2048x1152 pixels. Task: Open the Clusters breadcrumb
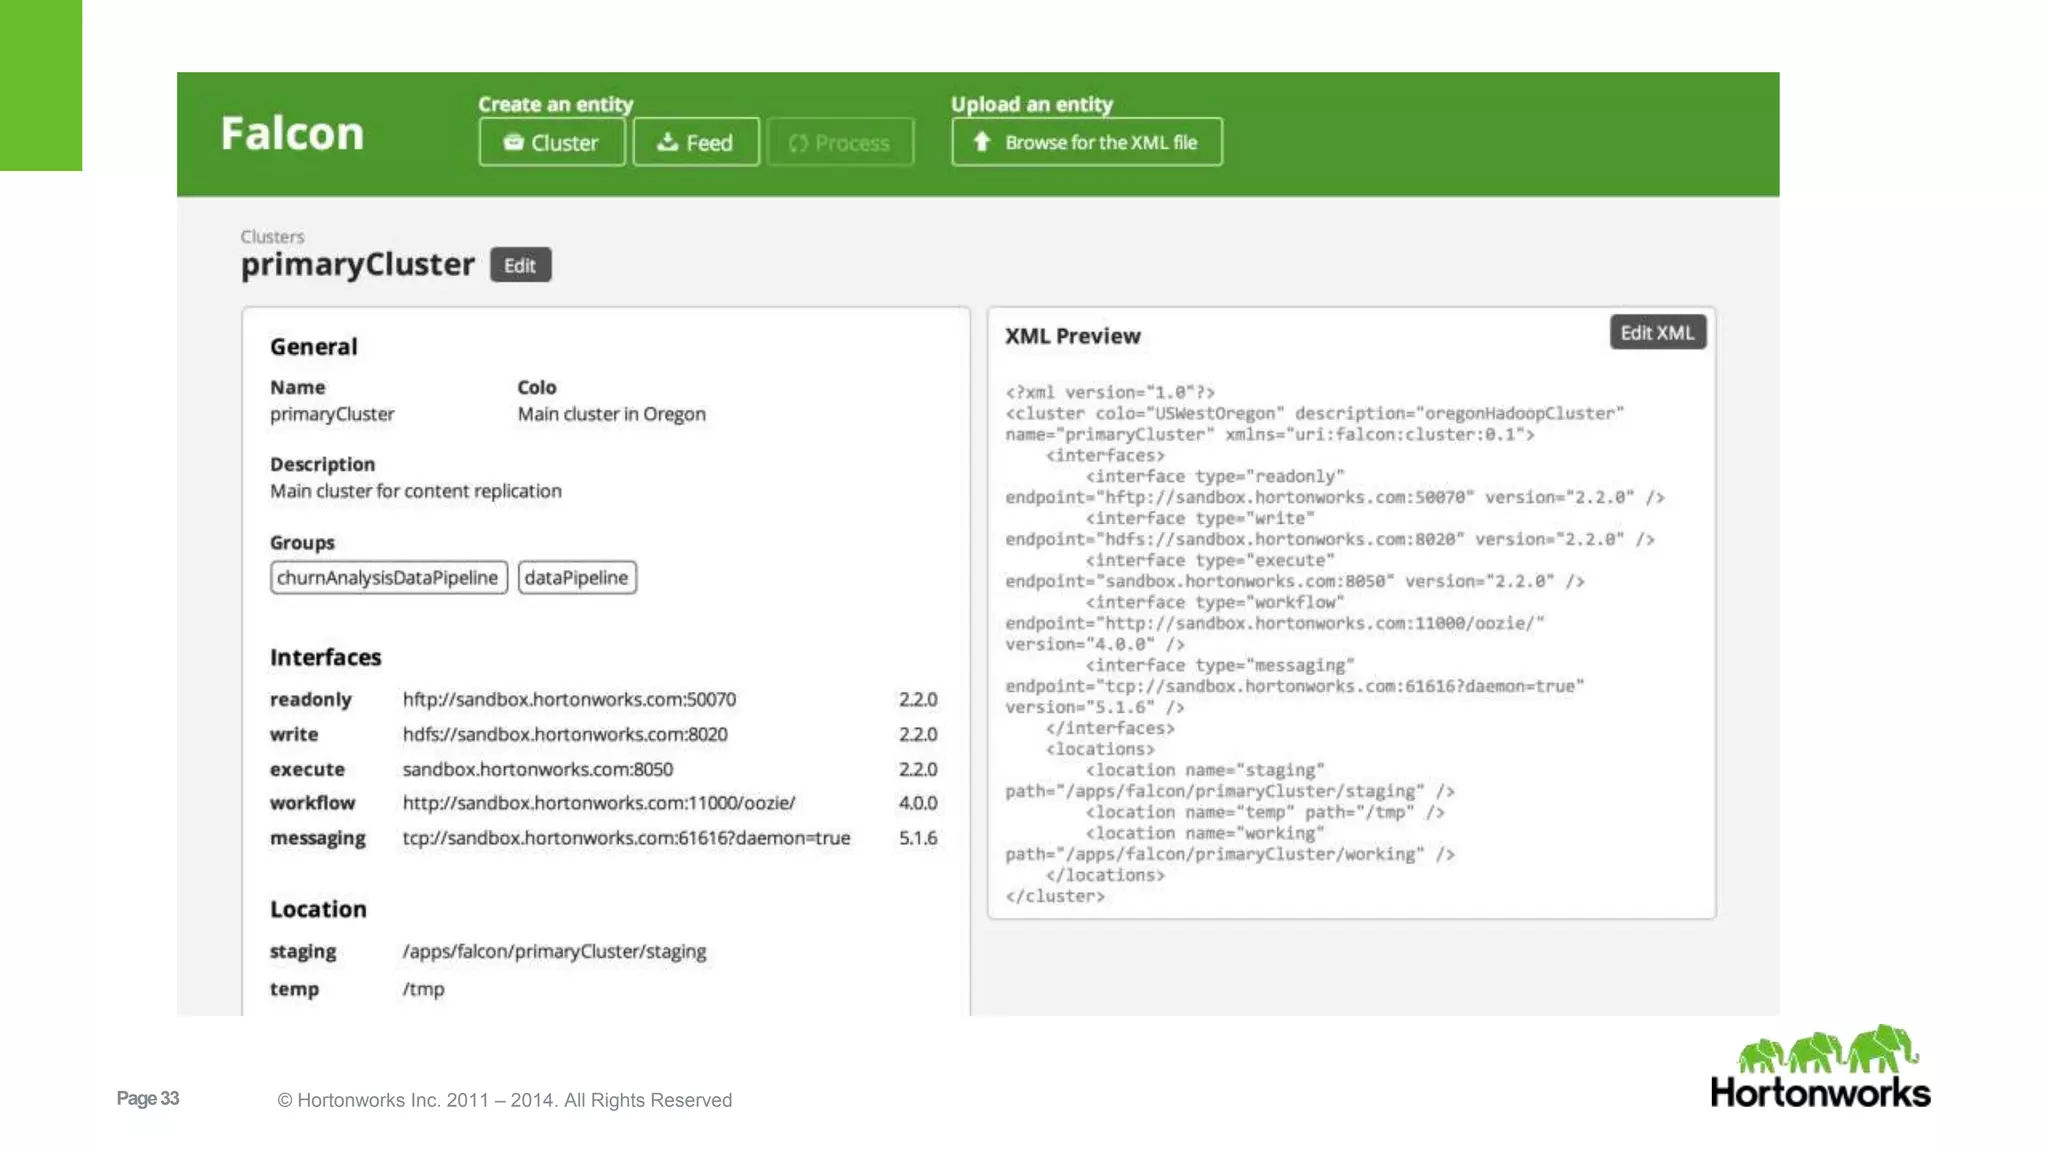coord(272,237)
